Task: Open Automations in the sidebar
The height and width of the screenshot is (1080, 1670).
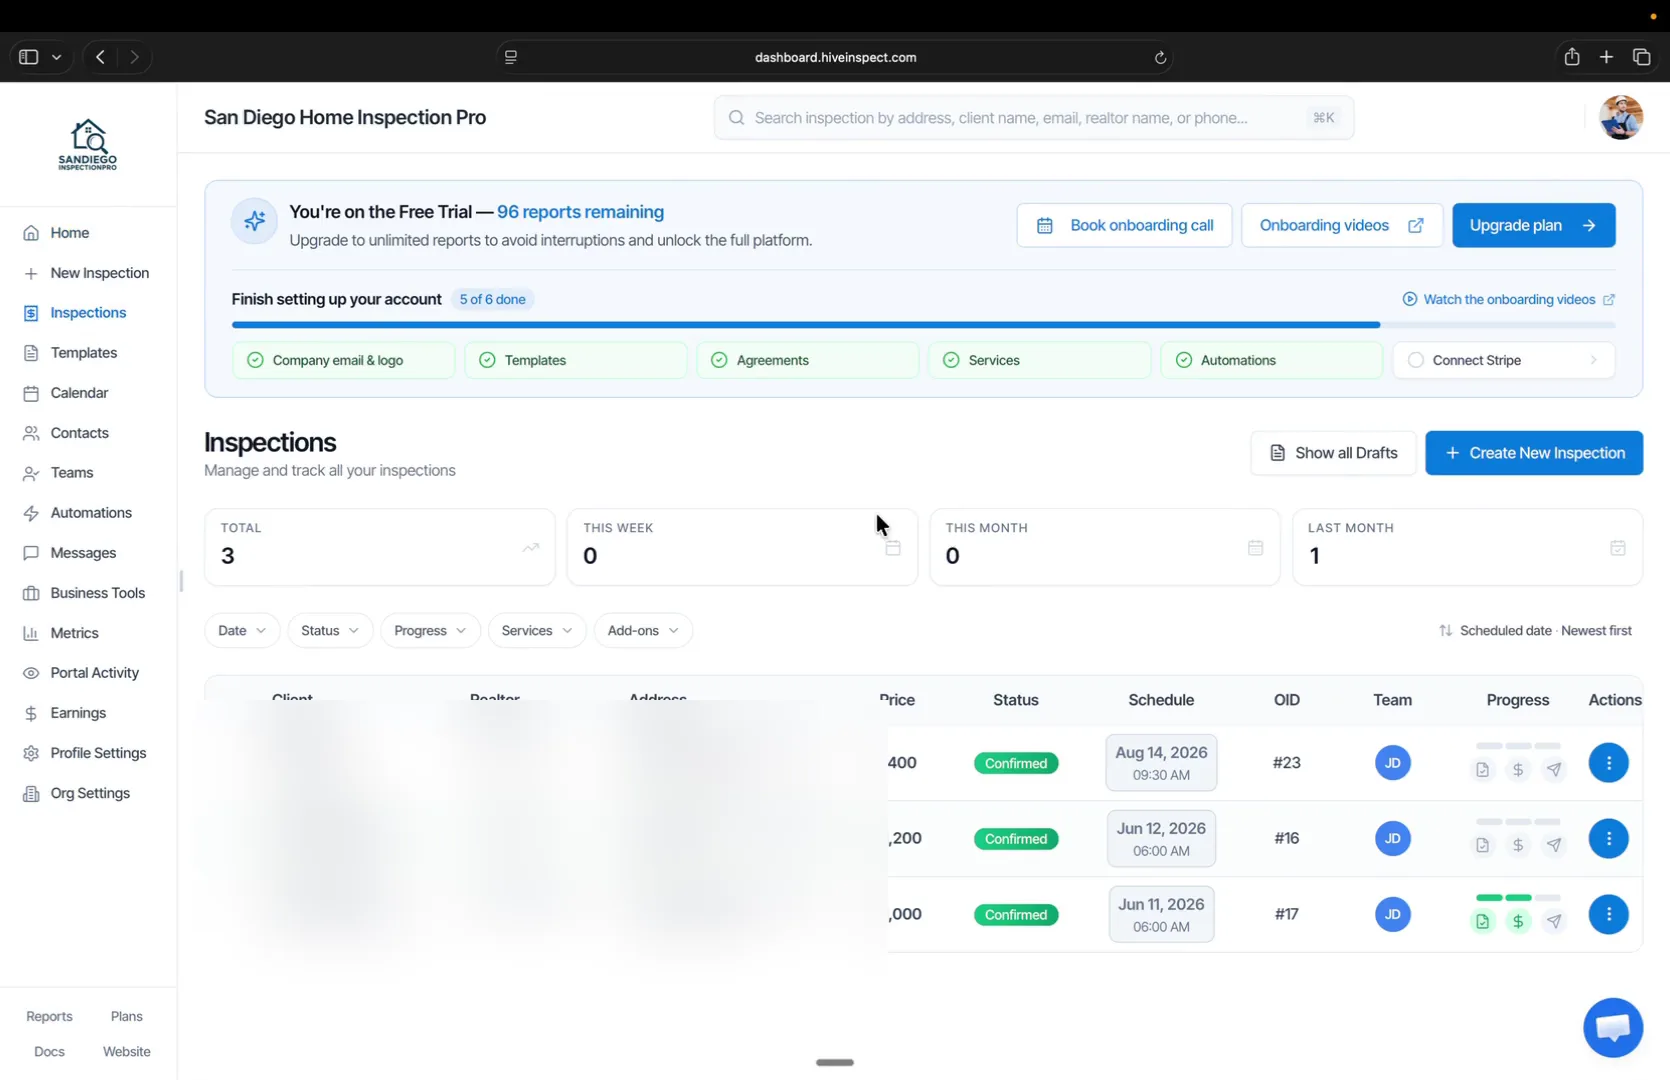Action: pyautogui.click(x=90, y=513)
